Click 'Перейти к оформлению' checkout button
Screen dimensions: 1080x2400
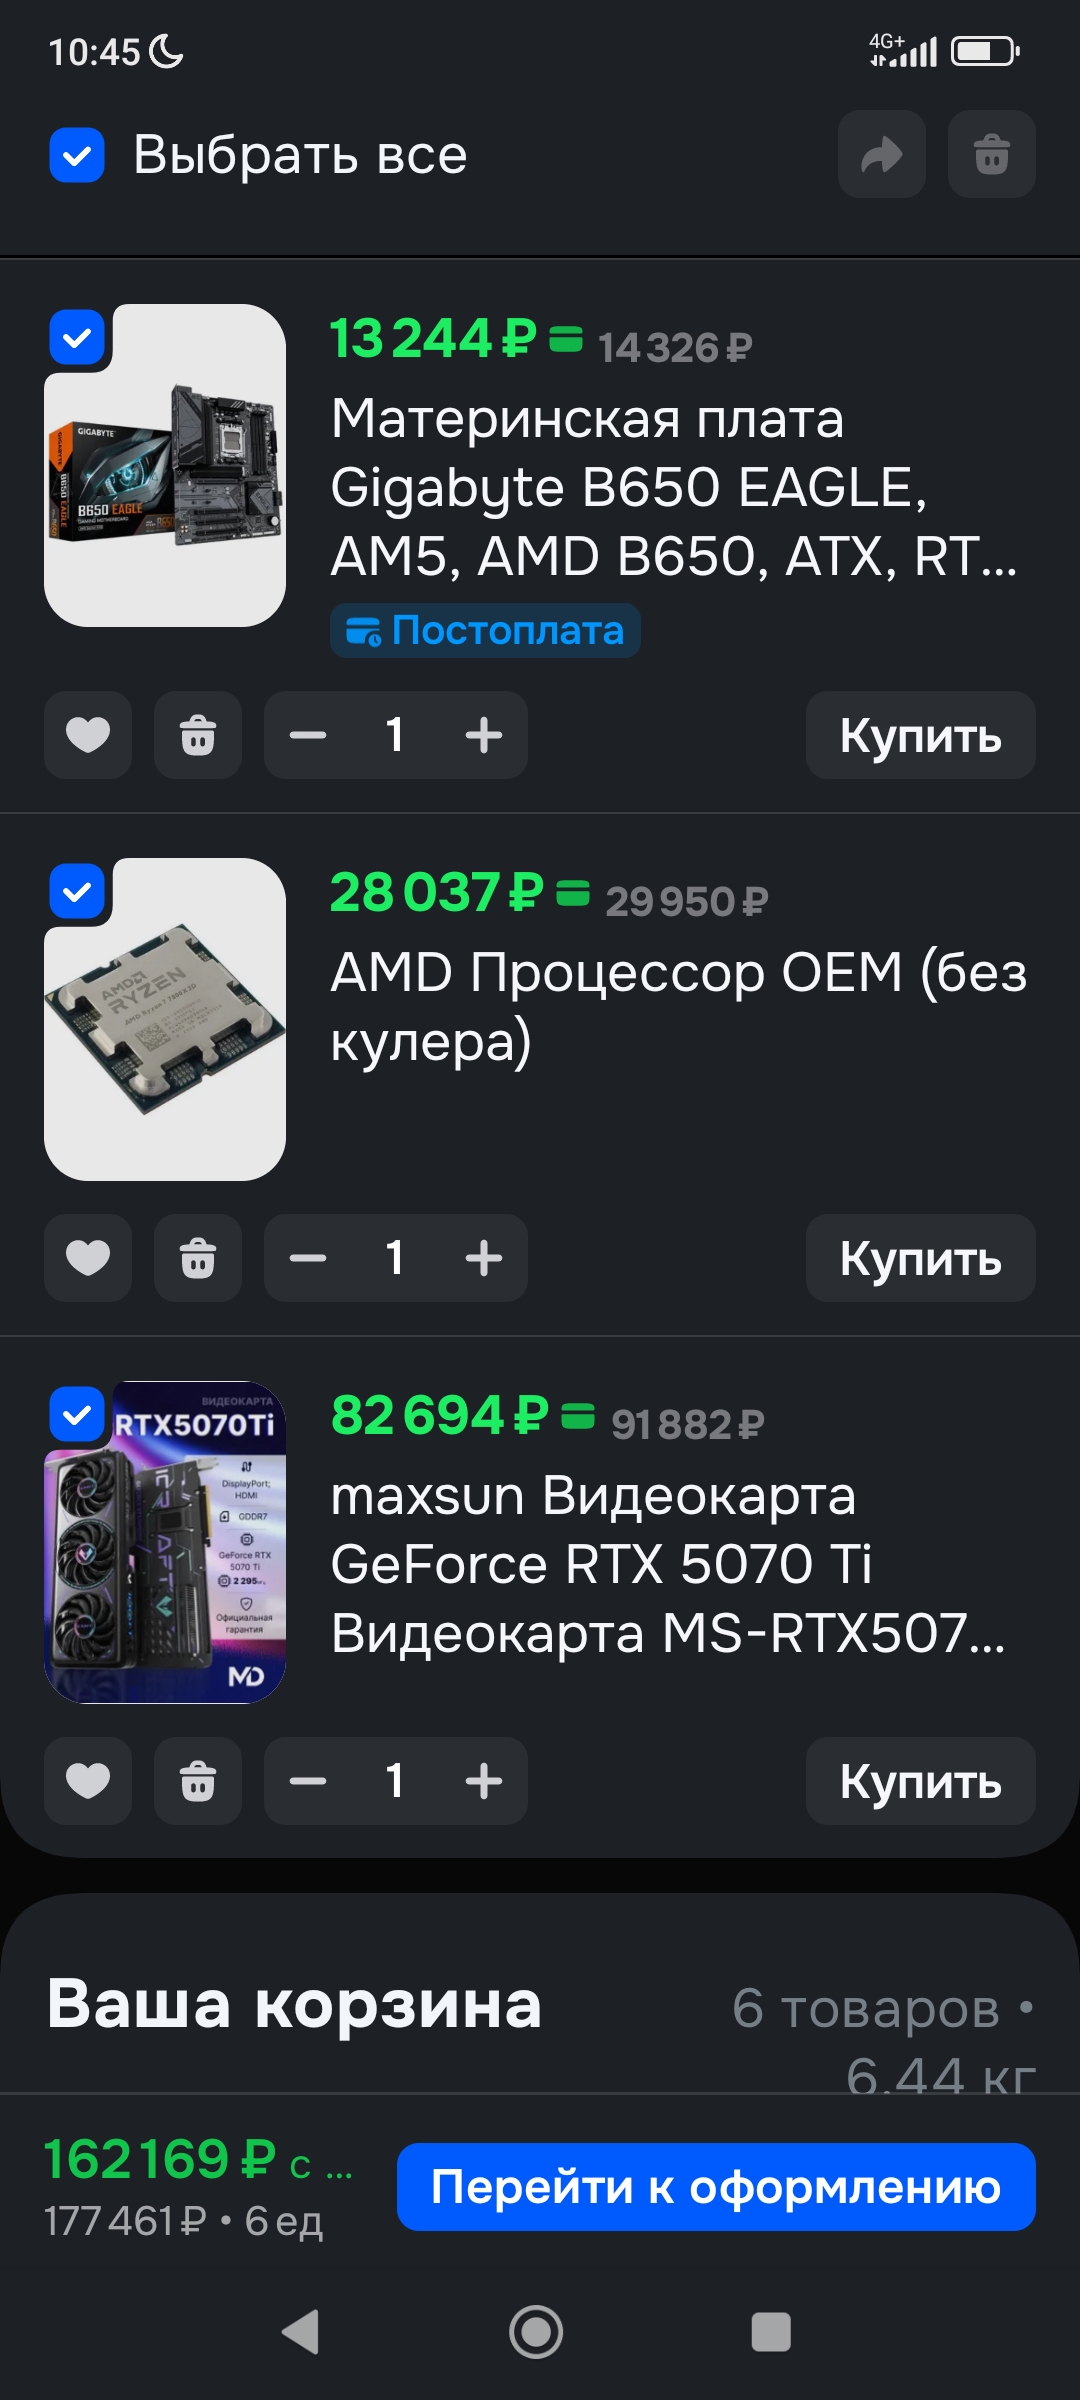716,2187
